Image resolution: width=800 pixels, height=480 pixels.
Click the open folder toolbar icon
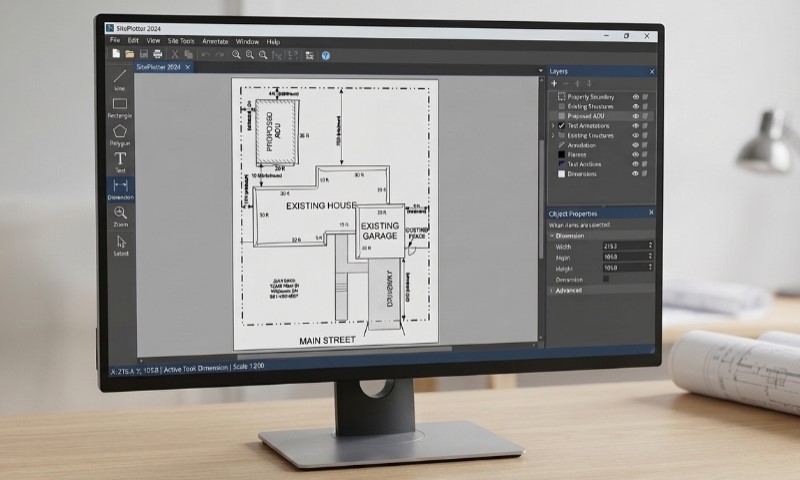[130, 54]
